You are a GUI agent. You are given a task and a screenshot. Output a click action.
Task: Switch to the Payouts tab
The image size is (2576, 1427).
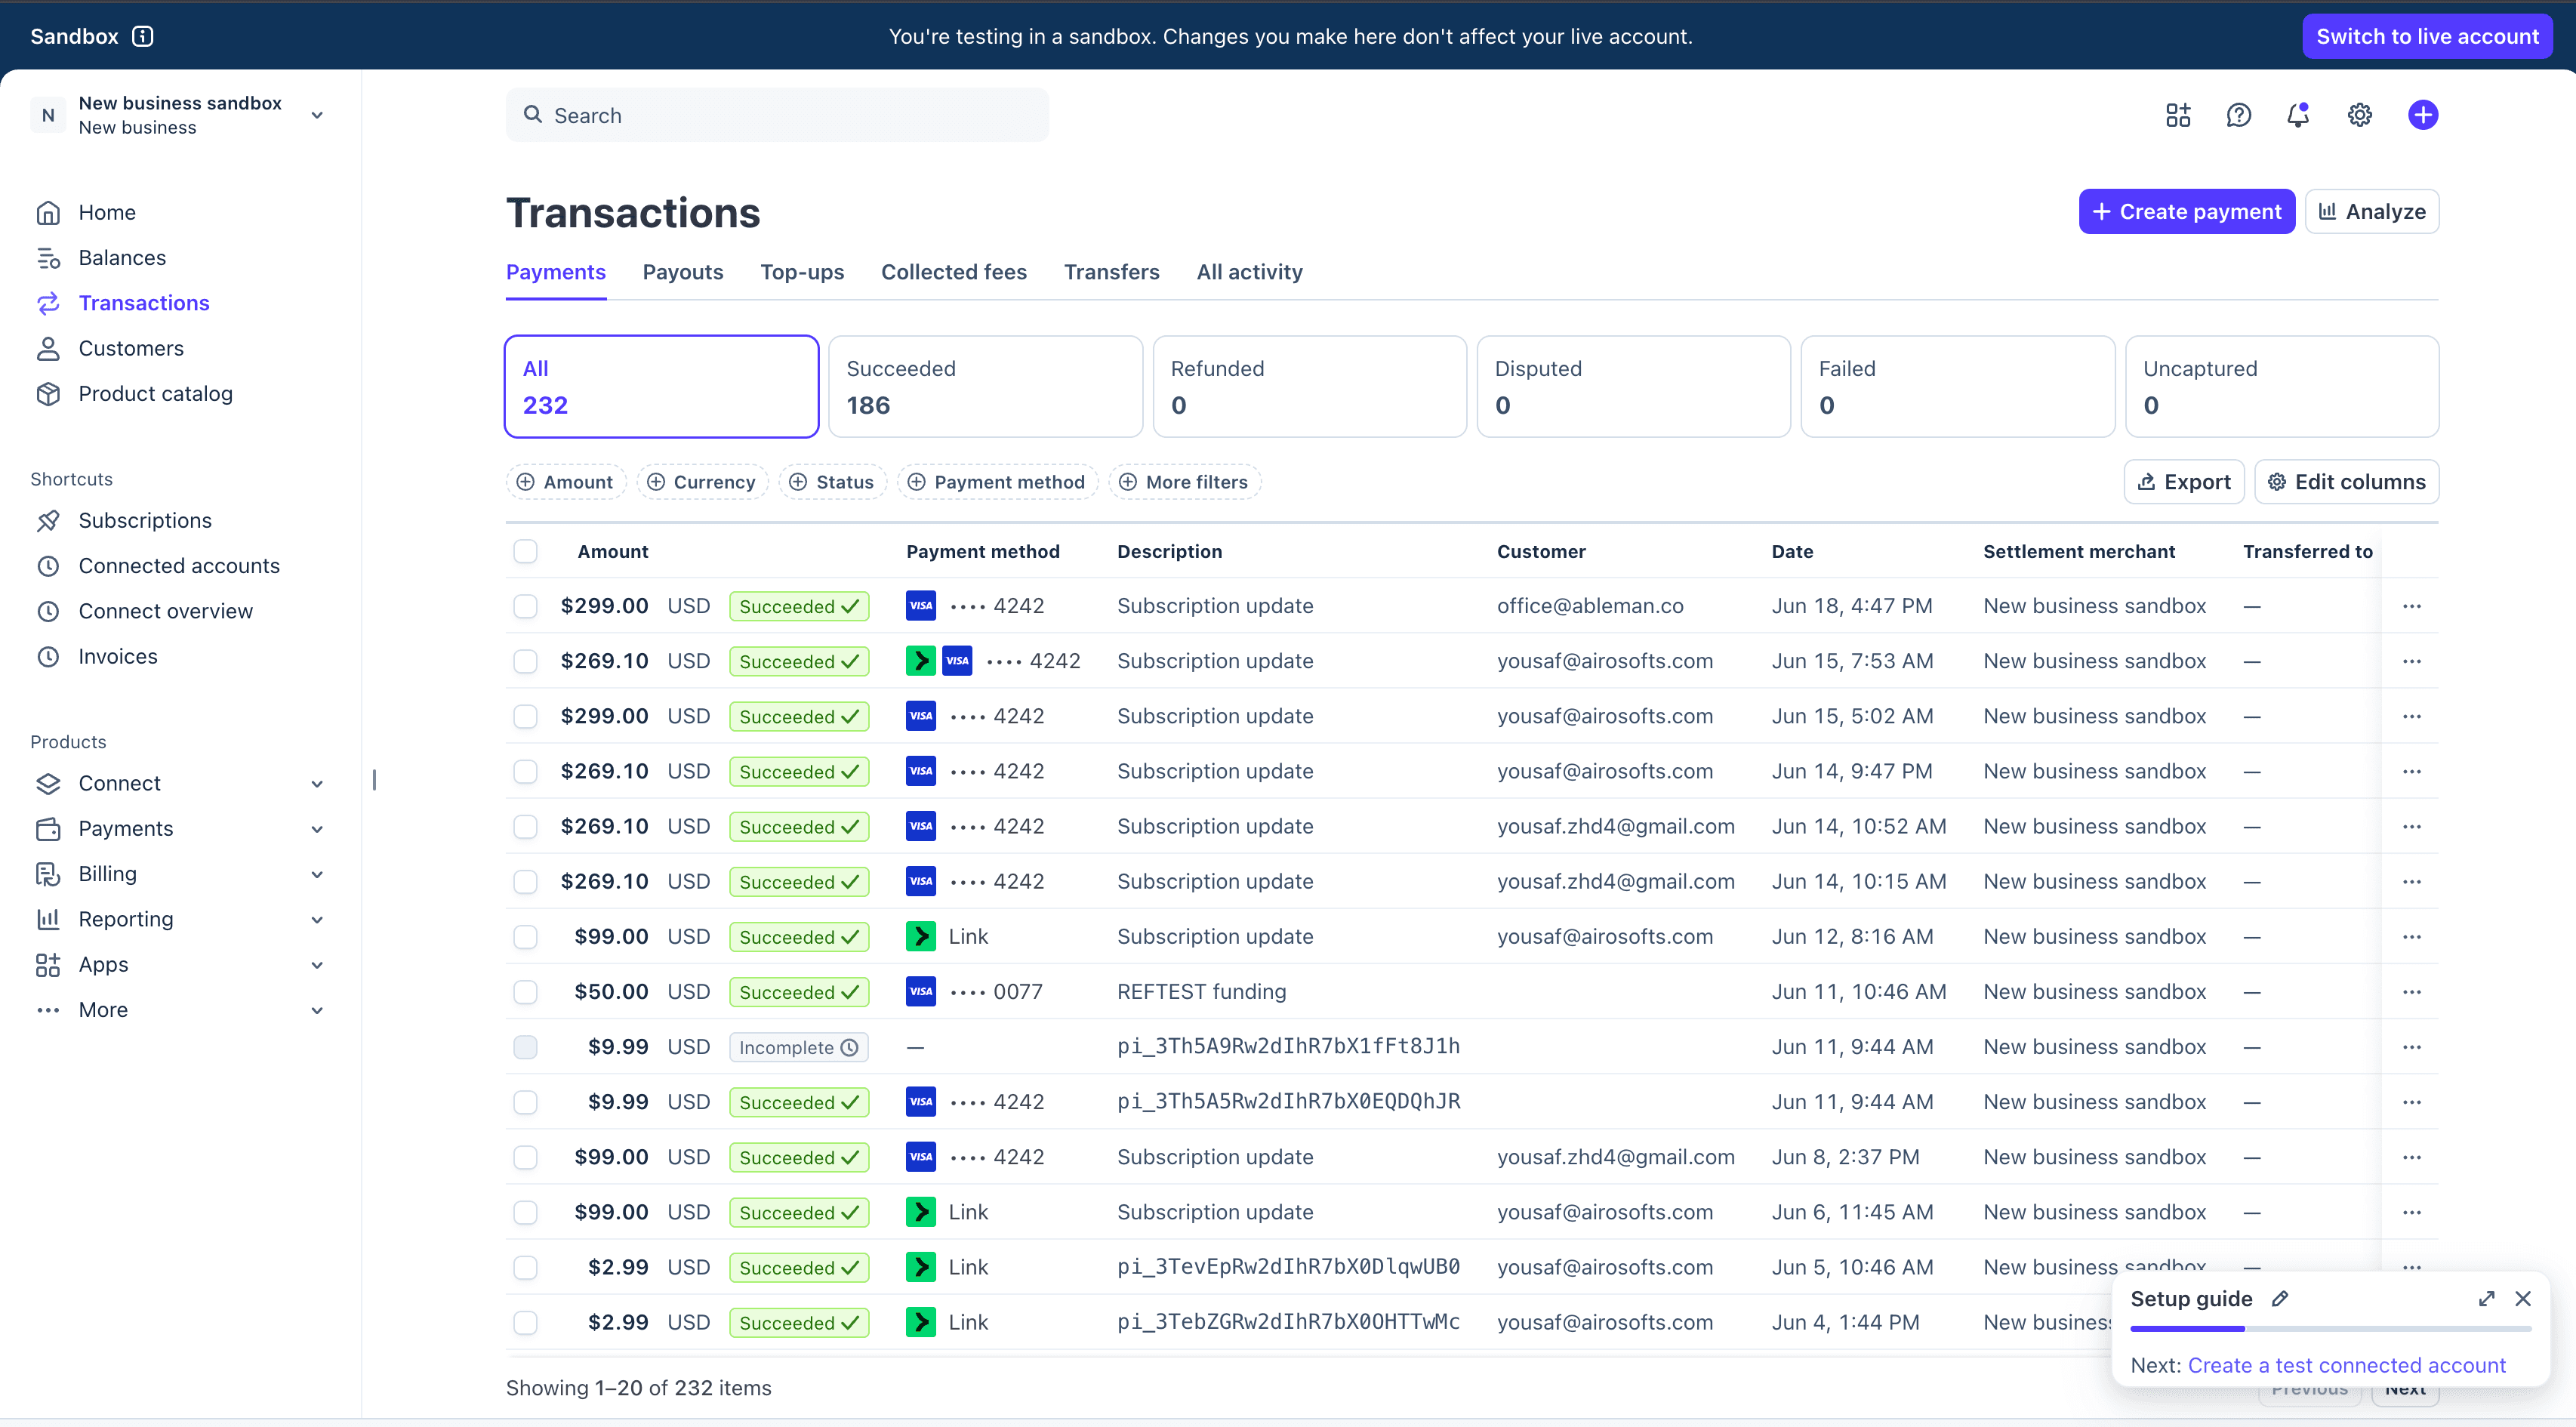pyautogui.click(x=683, y=272)
